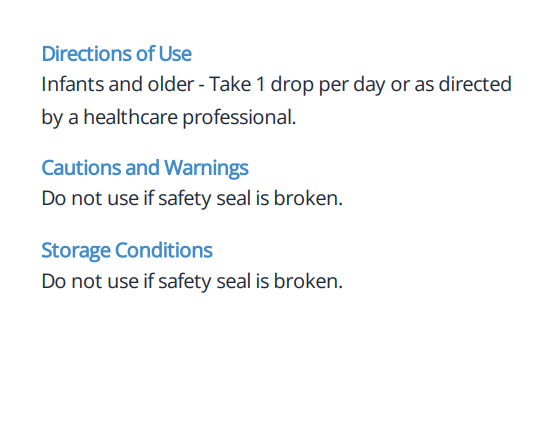Viewport: 550px width, 436px height.
Task: Select the Cautions and Warnings heading
Action: coord(145,168)
